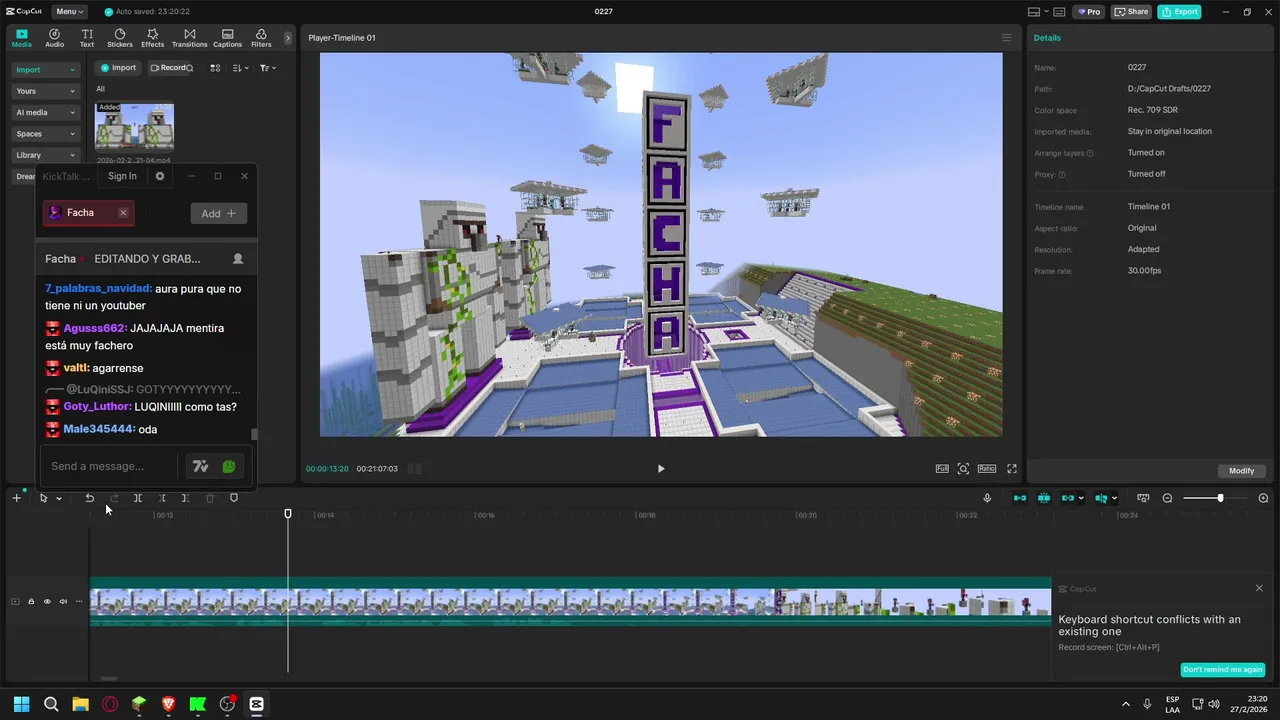Zoom out the timeline
This screenshot has height=720, width=1280.
pyautogui.click(x=1167, y=498)
